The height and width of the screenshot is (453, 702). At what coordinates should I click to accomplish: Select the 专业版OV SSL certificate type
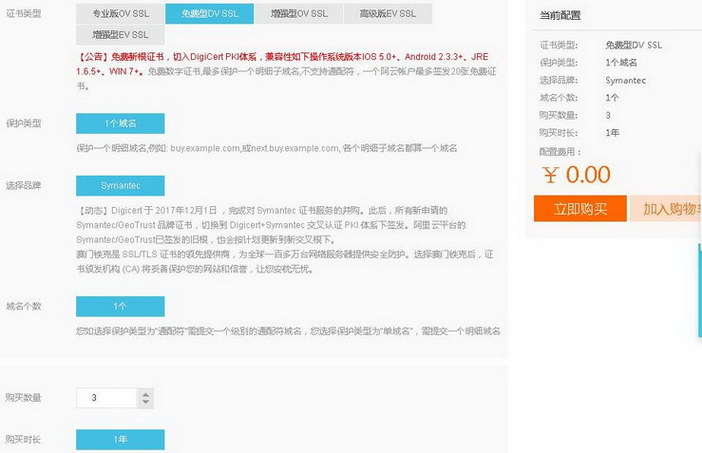point(120,13)
